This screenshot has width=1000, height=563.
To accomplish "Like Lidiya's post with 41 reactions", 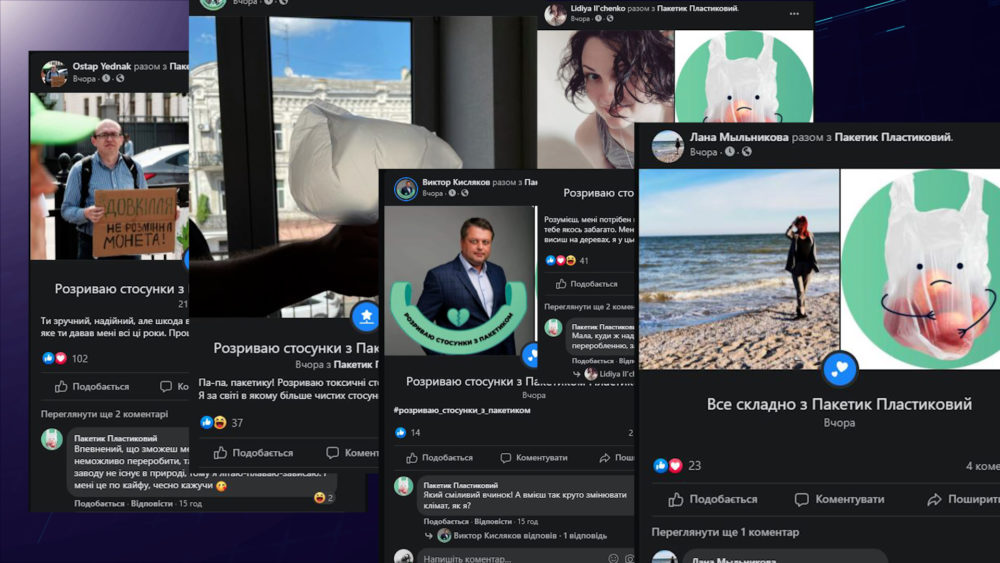I will [x=587, y=284].
